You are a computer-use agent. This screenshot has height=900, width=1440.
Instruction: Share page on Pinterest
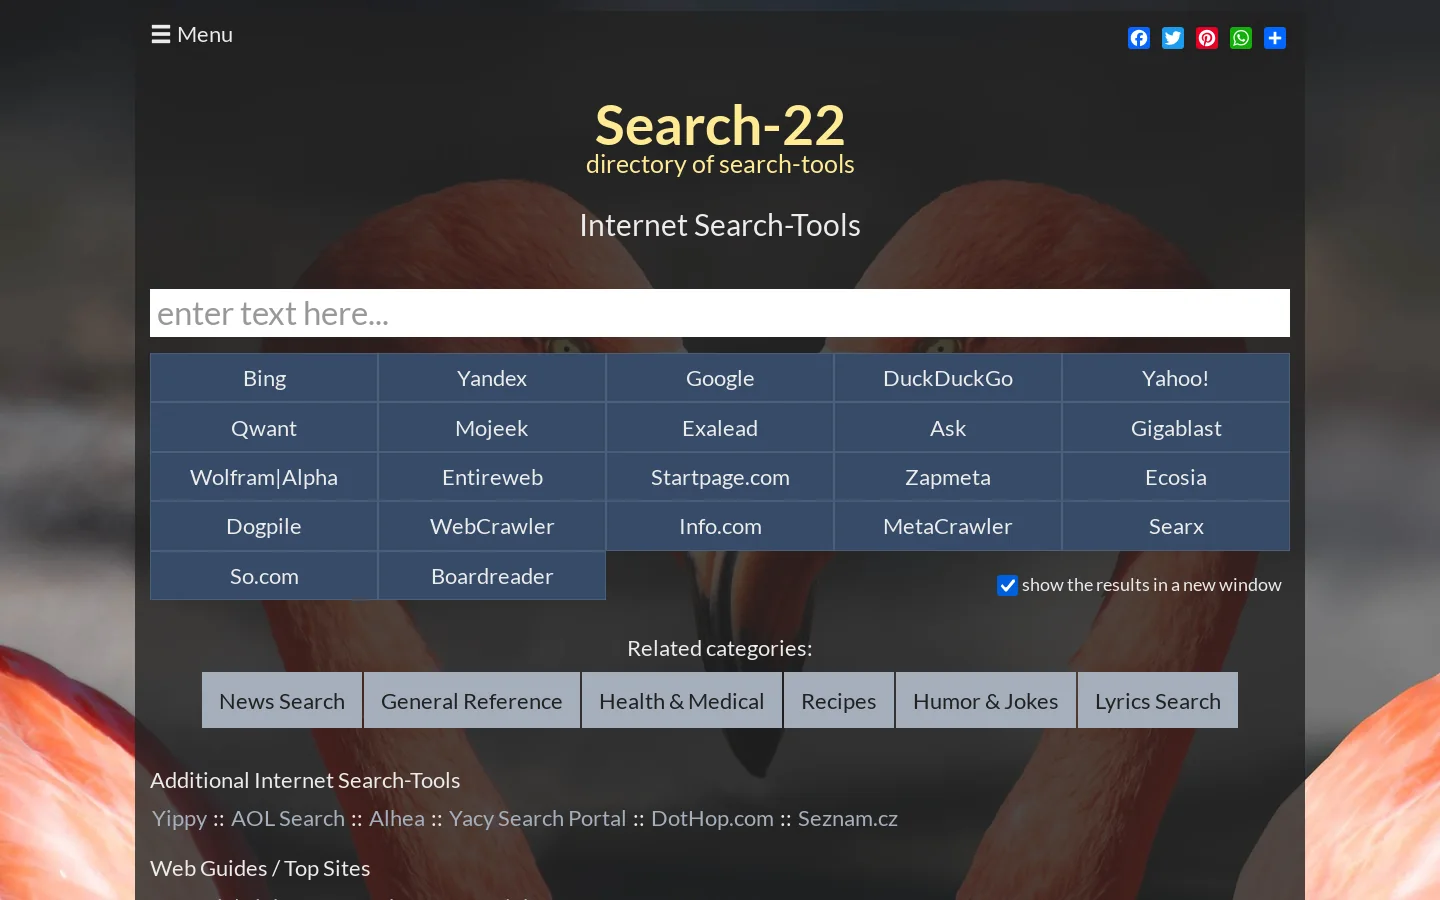[x=1207, y=38]
